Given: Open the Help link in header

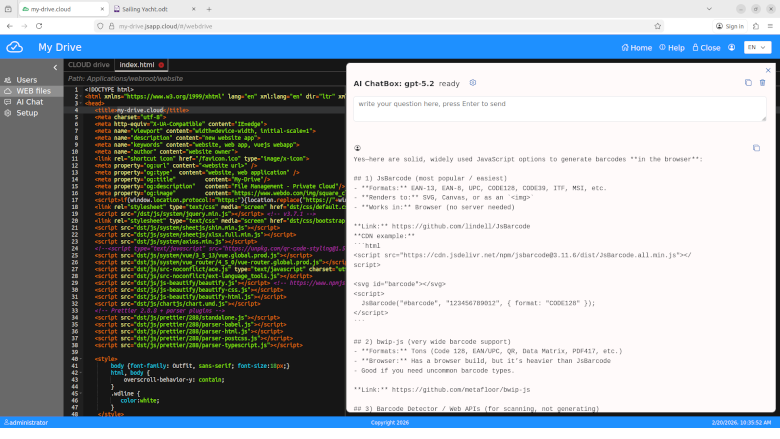Looking at the screenshot, I should (671, 47).
